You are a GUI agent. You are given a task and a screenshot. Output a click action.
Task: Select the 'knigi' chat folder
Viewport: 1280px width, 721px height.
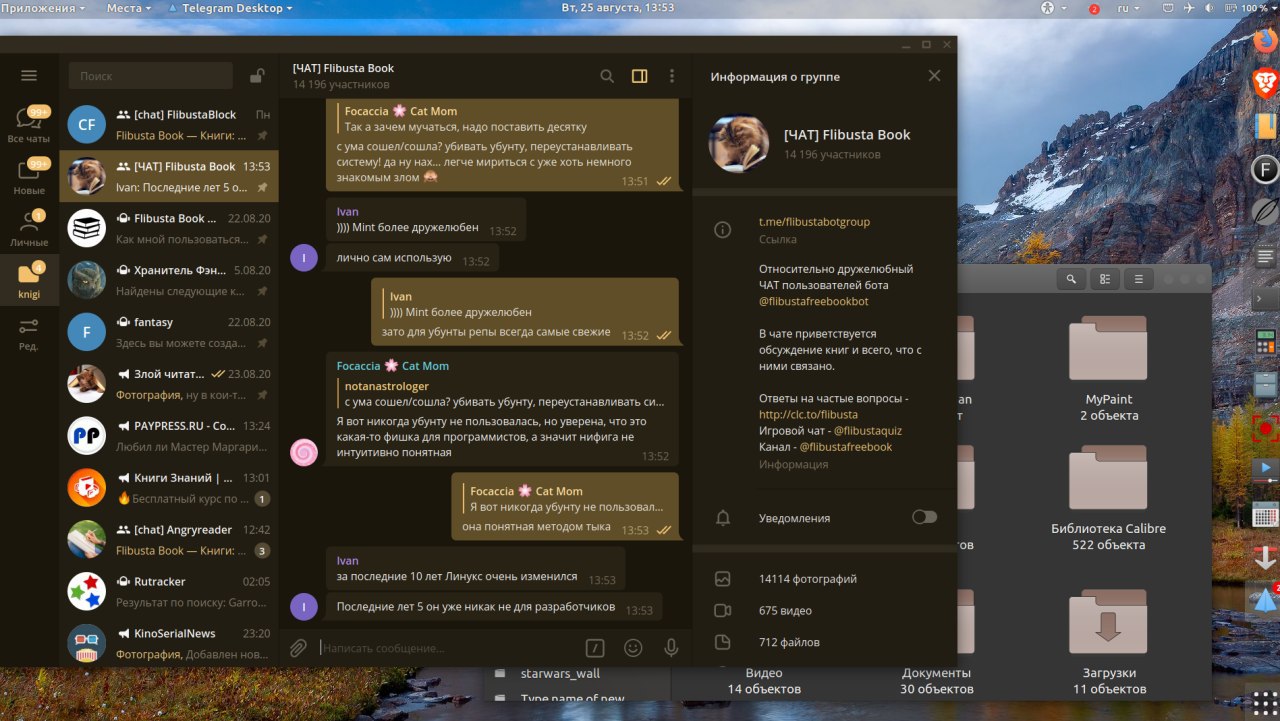point(29,281)
